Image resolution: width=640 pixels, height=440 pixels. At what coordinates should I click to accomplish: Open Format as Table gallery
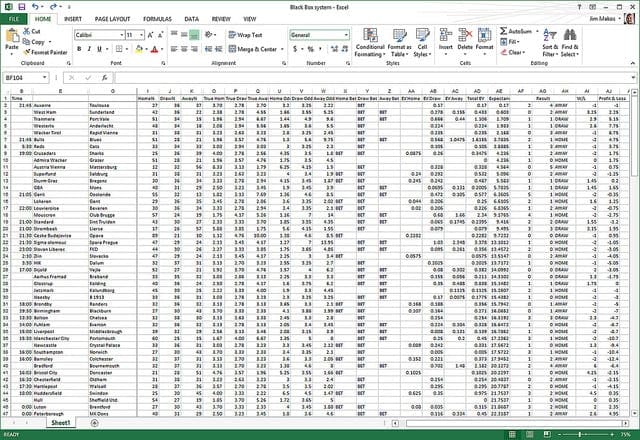point(399,42)
